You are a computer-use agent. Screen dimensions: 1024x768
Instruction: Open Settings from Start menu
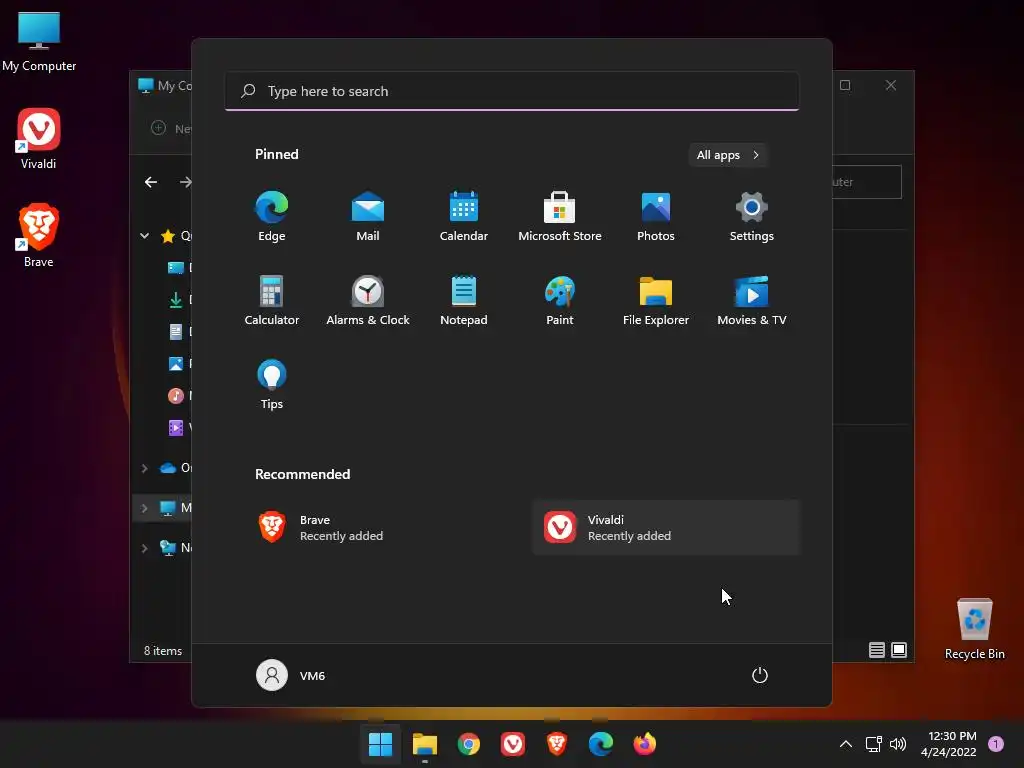pos(752,216)
